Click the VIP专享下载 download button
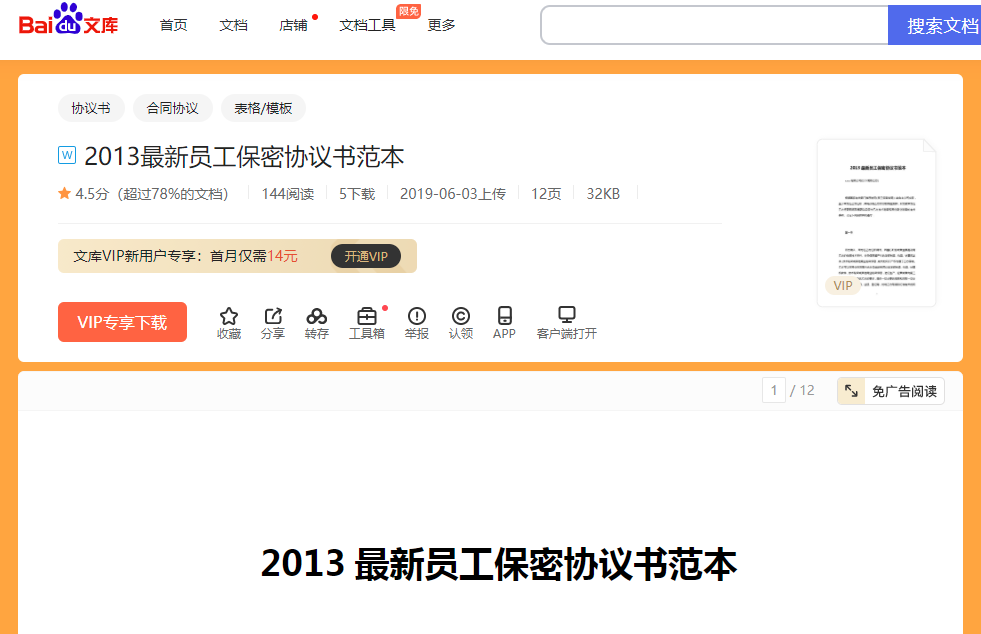This screenshot has height=634, width=981. pos(122,322)
